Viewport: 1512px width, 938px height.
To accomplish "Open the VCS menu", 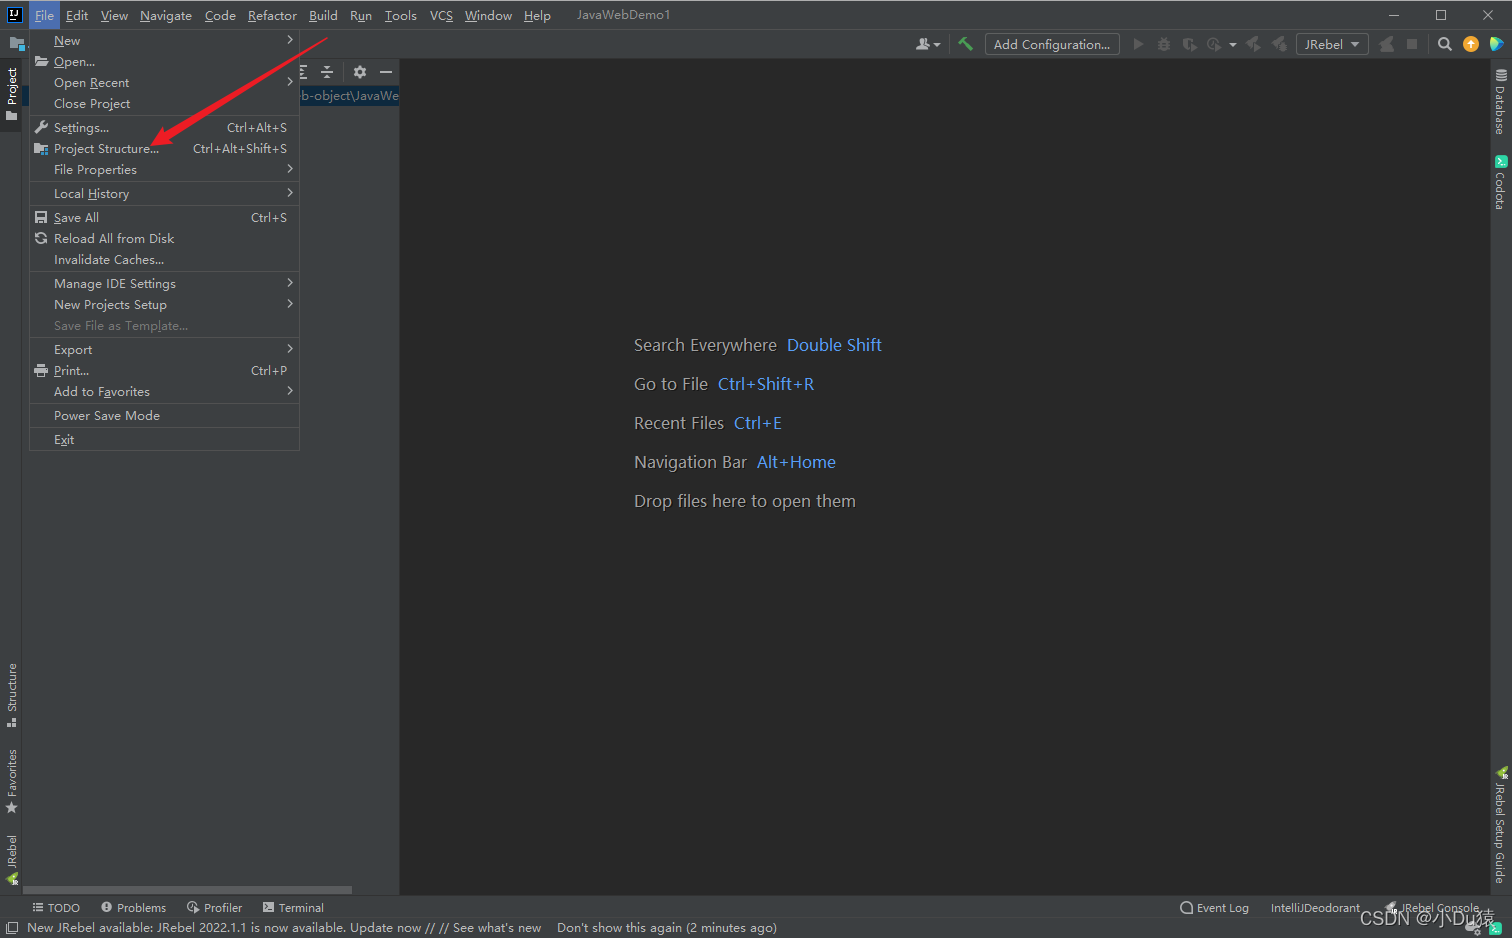I will pos(441,15).
